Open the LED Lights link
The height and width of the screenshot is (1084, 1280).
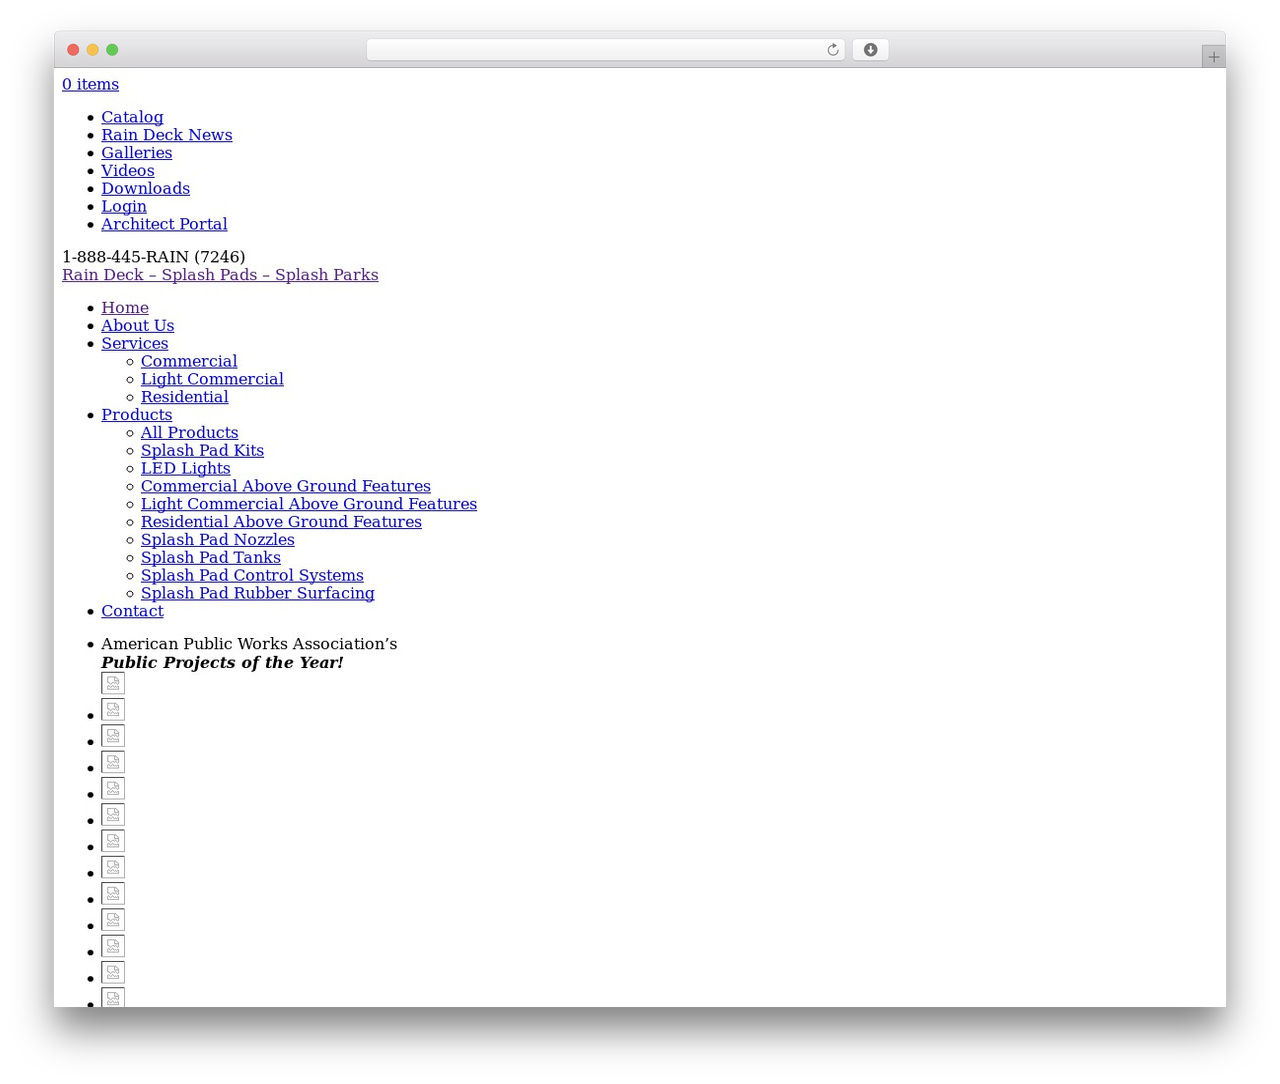click(185, 469)
